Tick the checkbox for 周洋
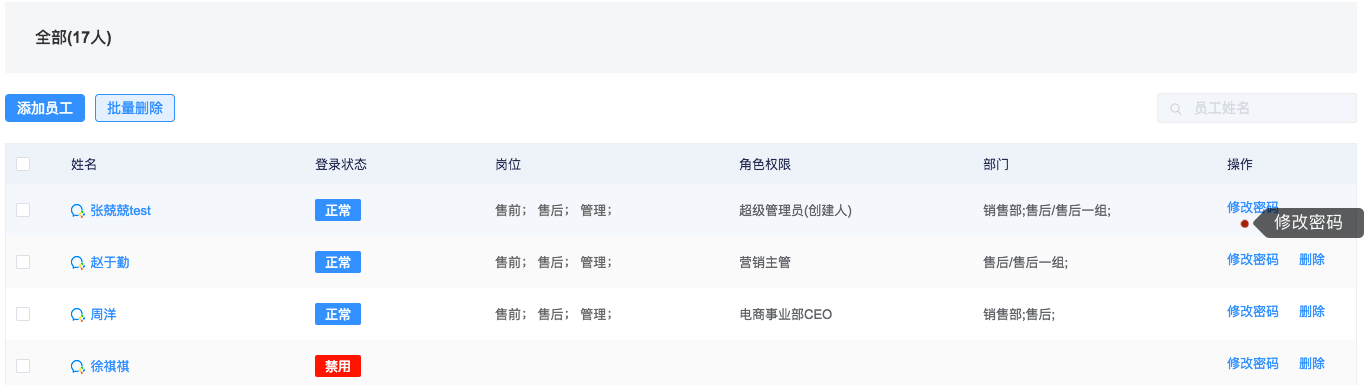This screenshot has width=1365, height=385. (23, 314)
